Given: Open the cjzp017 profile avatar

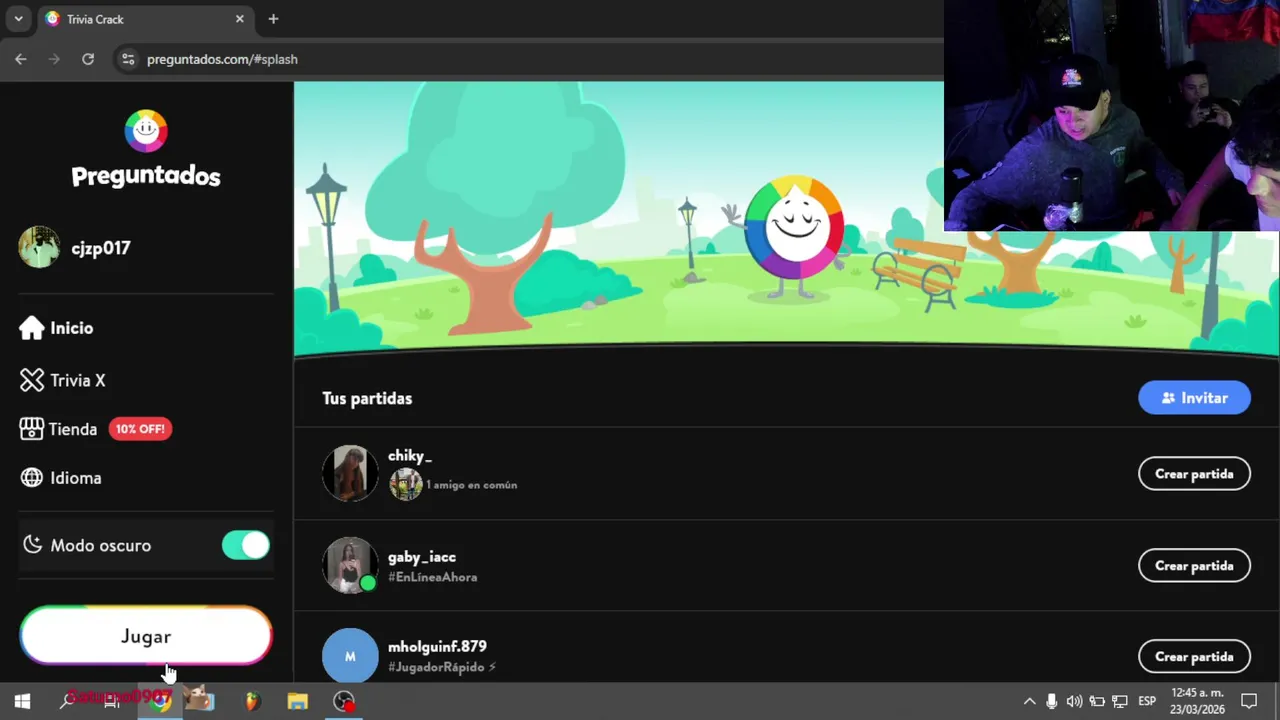Looking at the screenshot, I should point(39,247).
